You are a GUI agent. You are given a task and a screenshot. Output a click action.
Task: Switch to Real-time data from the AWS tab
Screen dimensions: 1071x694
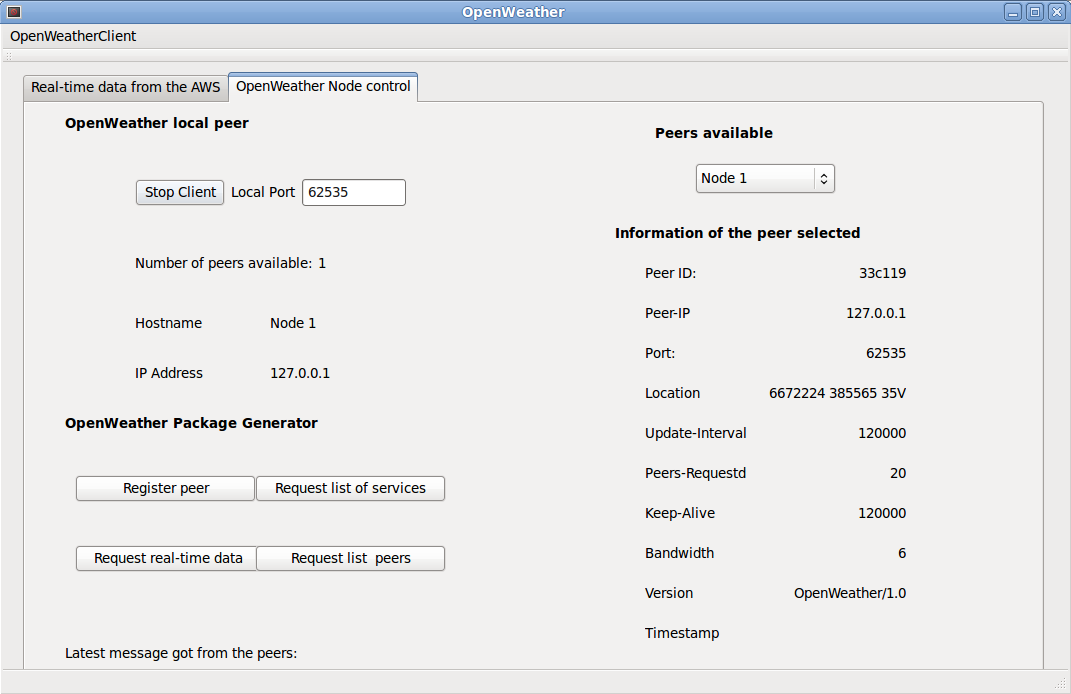[x=125, y=87]
